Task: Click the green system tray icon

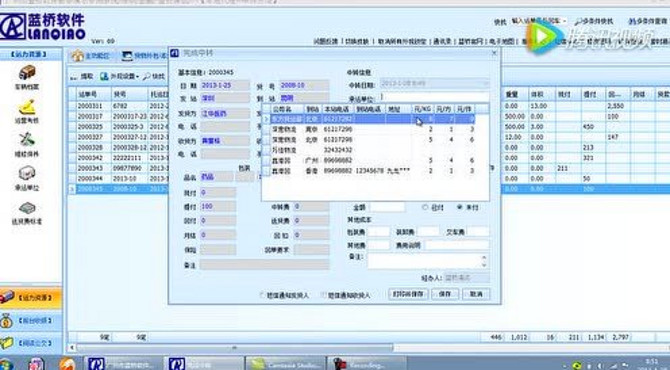Action: (x=576, y=366)
